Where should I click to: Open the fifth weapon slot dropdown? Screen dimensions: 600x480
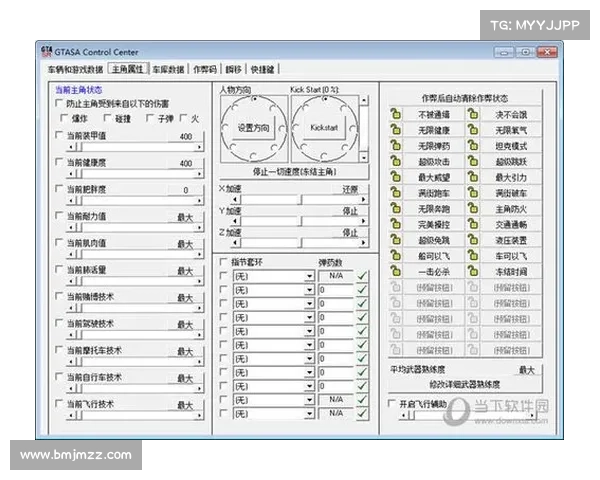(x=309, y=331)
